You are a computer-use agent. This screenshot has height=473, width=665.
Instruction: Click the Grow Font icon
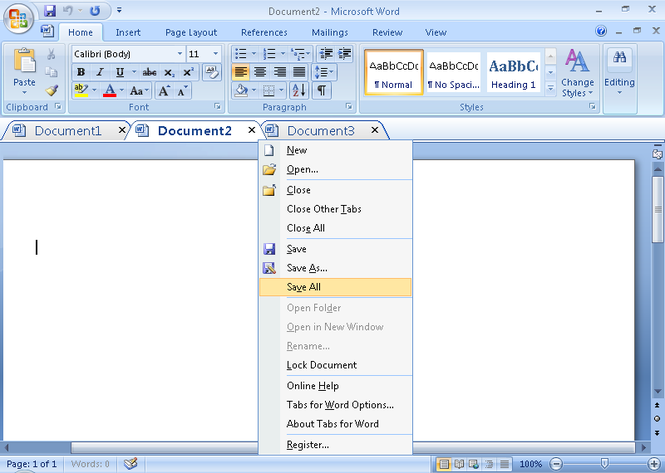[164, 91]
